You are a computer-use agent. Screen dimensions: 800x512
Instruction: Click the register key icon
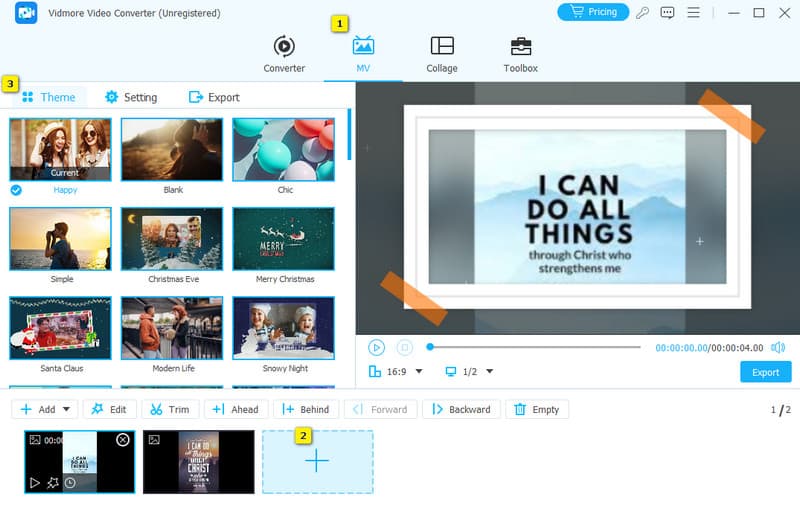(x=643, y=13)
